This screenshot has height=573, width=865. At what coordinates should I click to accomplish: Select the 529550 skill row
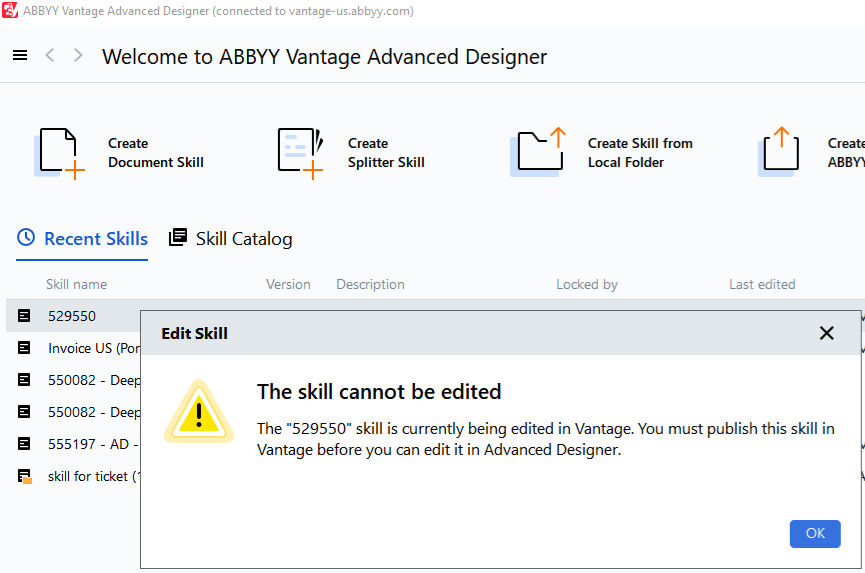point(73,316)
